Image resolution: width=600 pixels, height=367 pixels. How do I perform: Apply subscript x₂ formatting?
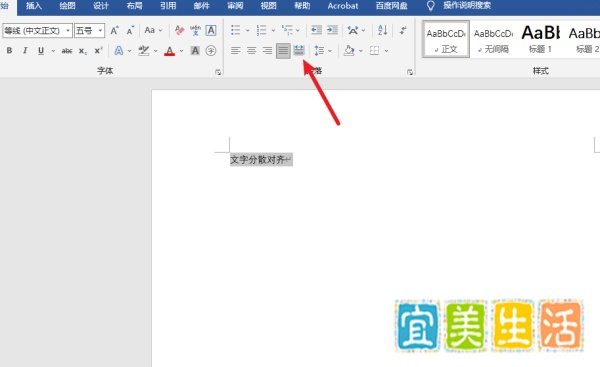click(83, 51)
